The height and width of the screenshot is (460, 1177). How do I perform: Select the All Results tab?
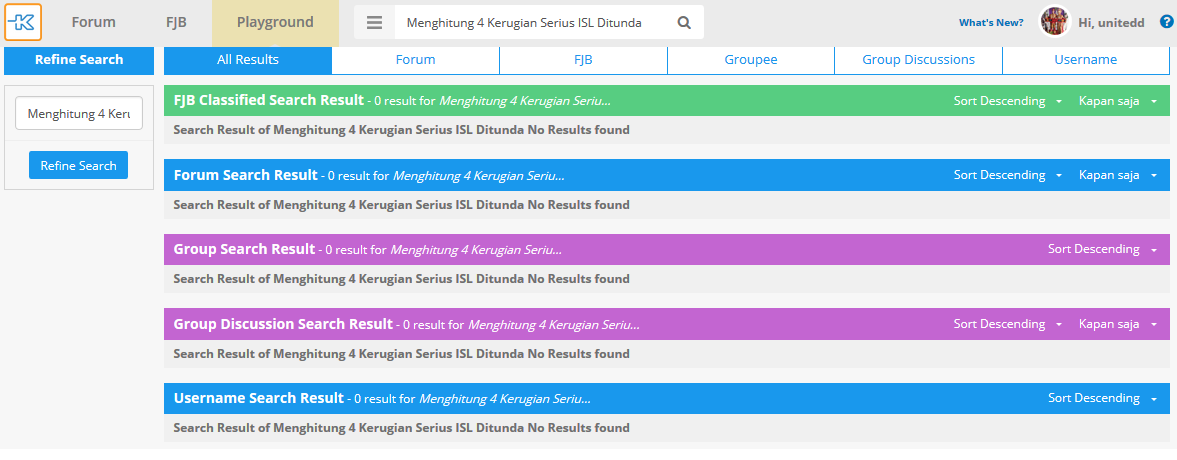tap(248, 60)
